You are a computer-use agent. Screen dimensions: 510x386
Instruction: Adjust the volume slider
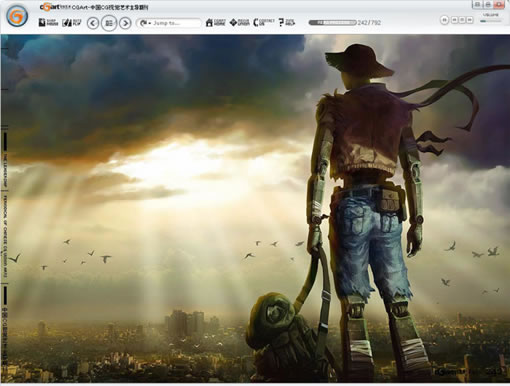[490, 21]
